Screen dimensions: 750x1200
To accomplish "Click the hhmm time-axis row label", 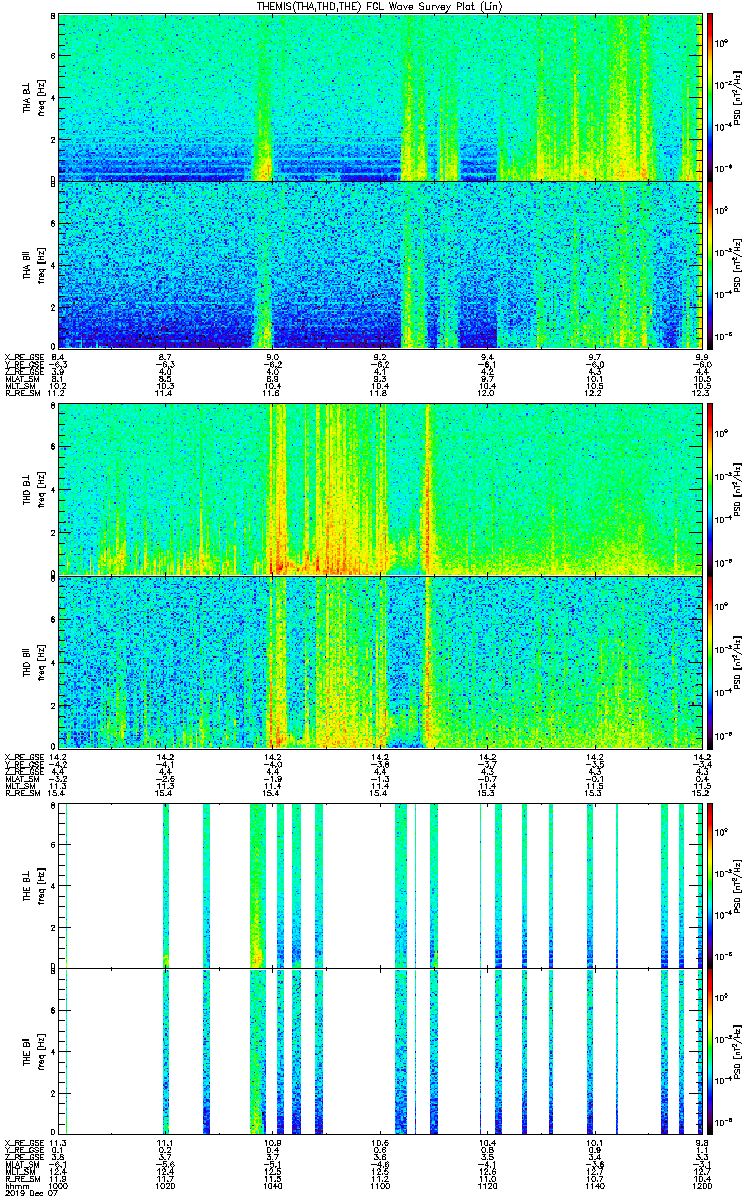I will (15, 1185).
